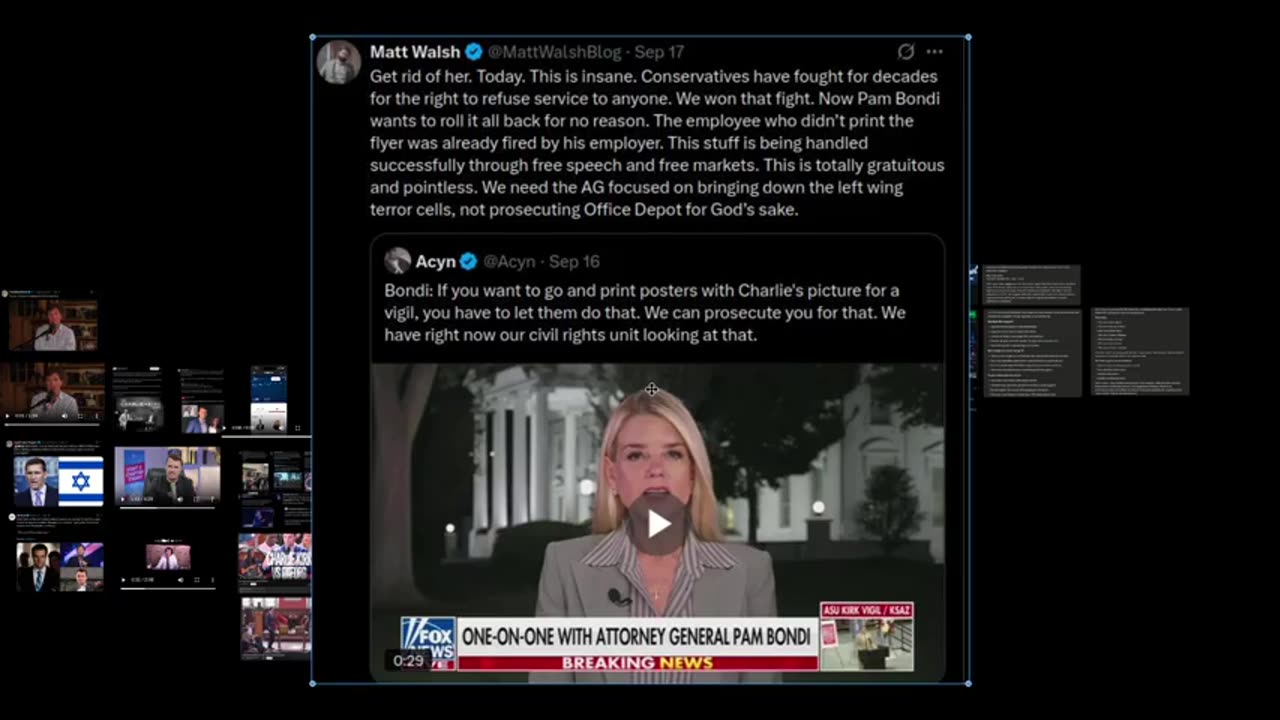Open the Sep 17 tweet timestamp
The height and width of the screenshot is (720, 1280).
[x=659, y=52]
